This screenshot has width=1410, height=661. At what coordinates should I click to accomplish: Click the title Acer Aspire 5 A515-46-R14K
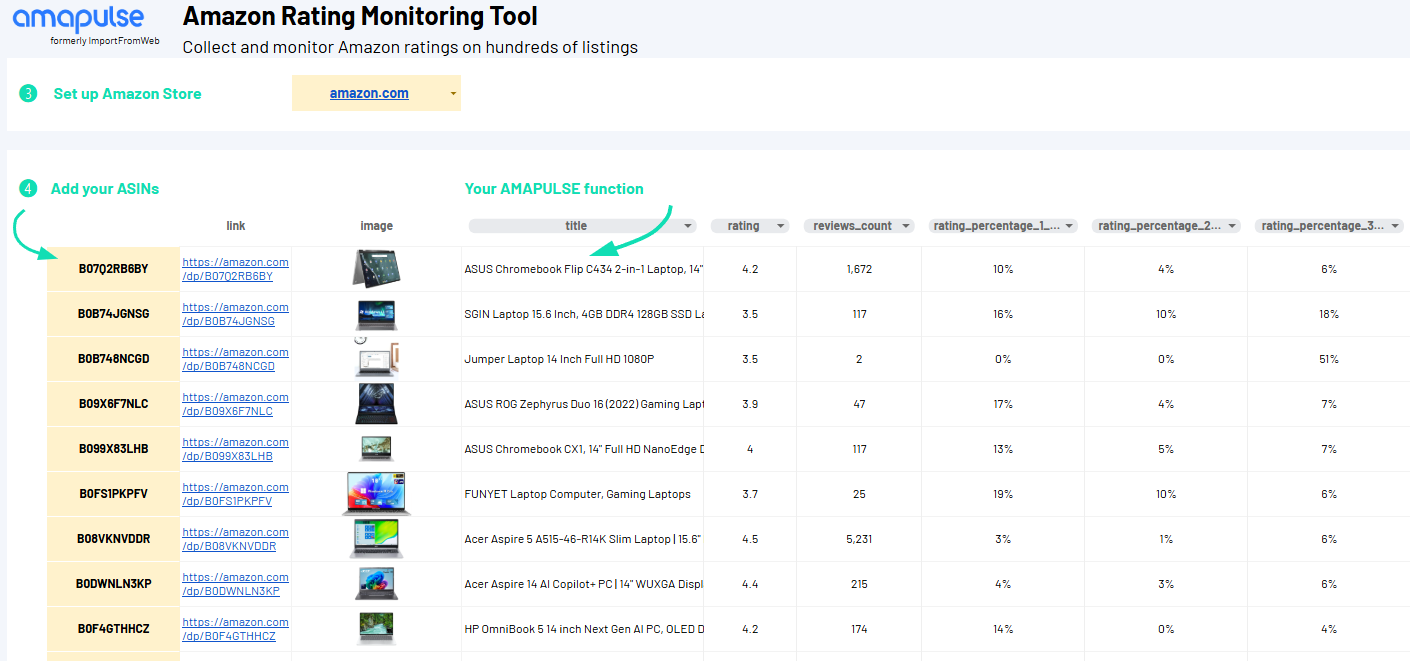click(x=583, y=539)
